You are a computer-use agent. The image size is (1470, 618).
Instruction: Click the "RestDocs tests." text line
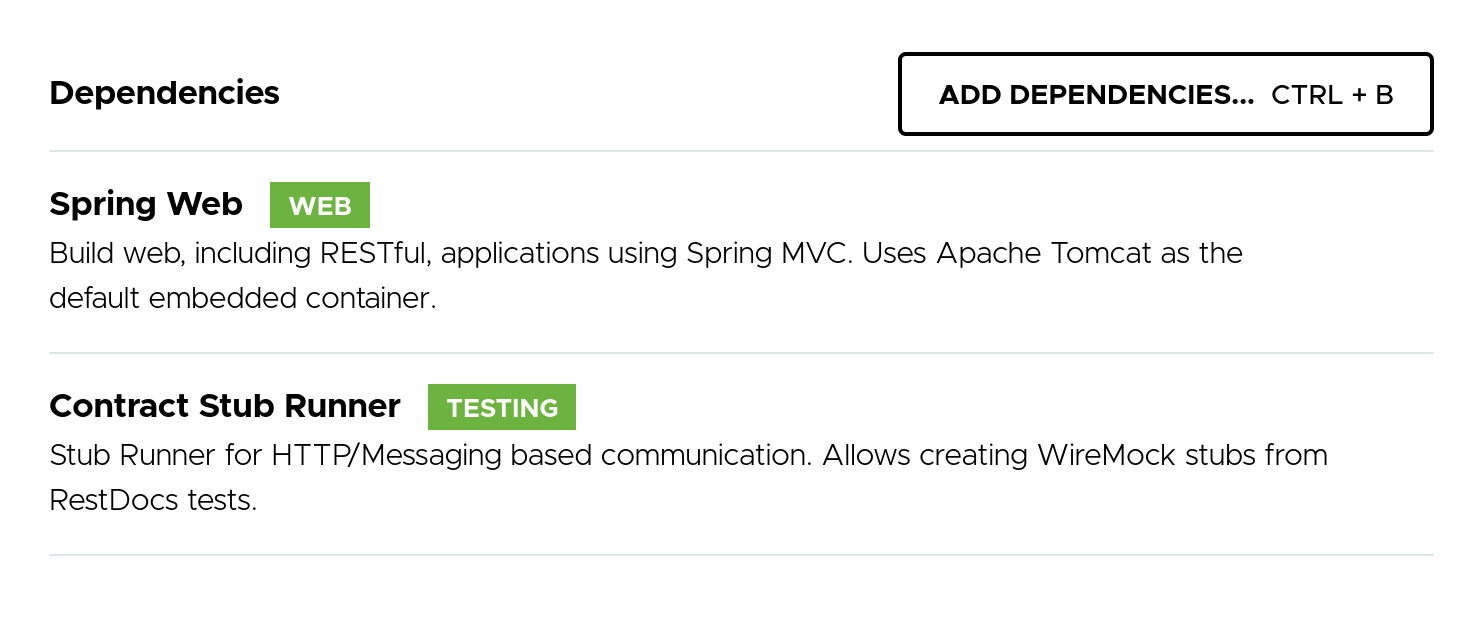(x=153, y=500)
